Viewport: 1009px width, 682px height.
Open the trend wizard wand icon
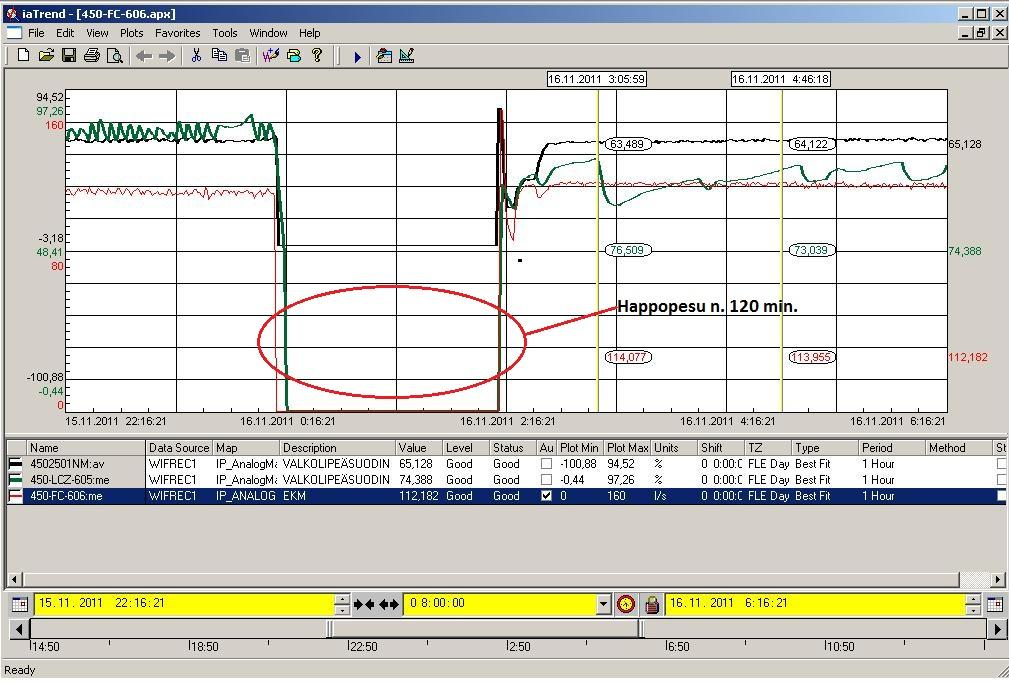click(271, 56)
